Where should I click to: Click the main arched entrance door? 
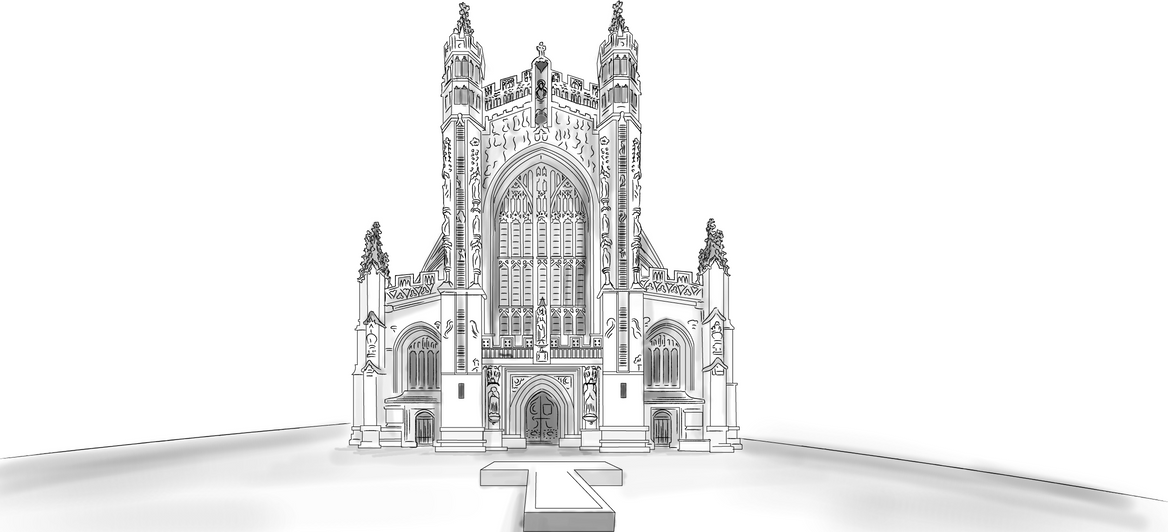click(541, 416)
